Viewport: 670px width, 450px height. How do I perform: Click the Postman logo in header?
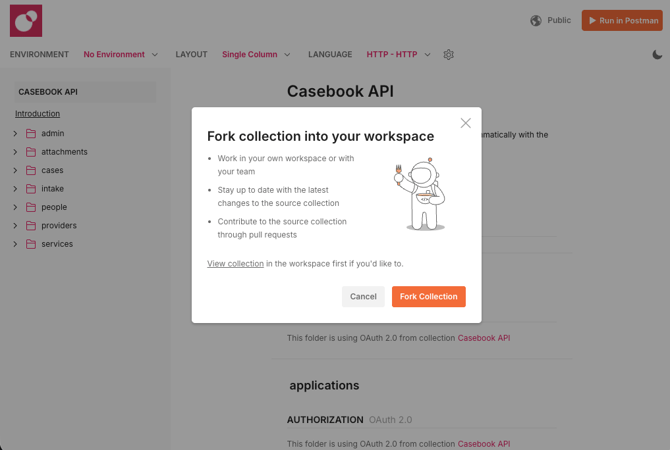(x=26, y=20)
